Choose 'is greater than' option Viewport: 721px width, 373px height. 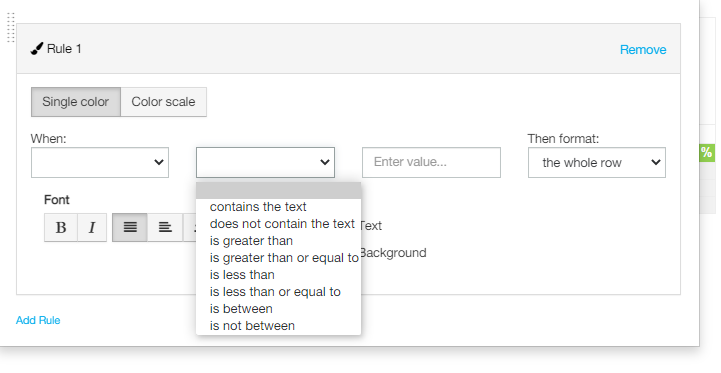[x=278, y=241]
